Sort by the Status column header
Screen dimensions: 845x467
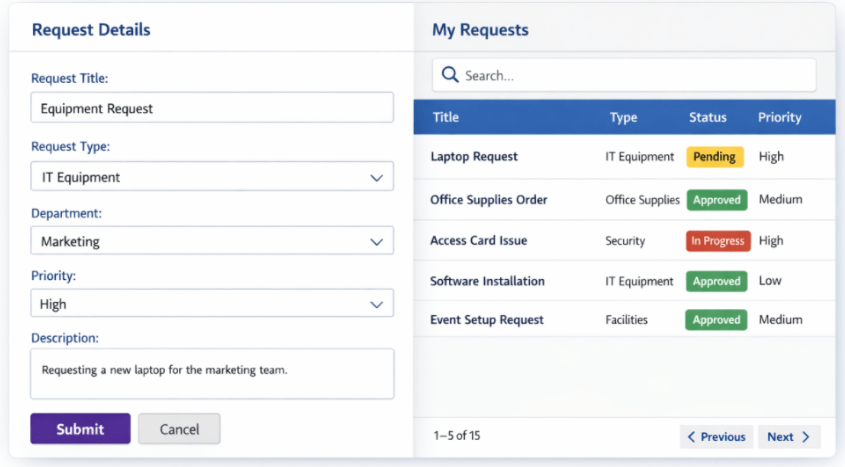[708, 117]
